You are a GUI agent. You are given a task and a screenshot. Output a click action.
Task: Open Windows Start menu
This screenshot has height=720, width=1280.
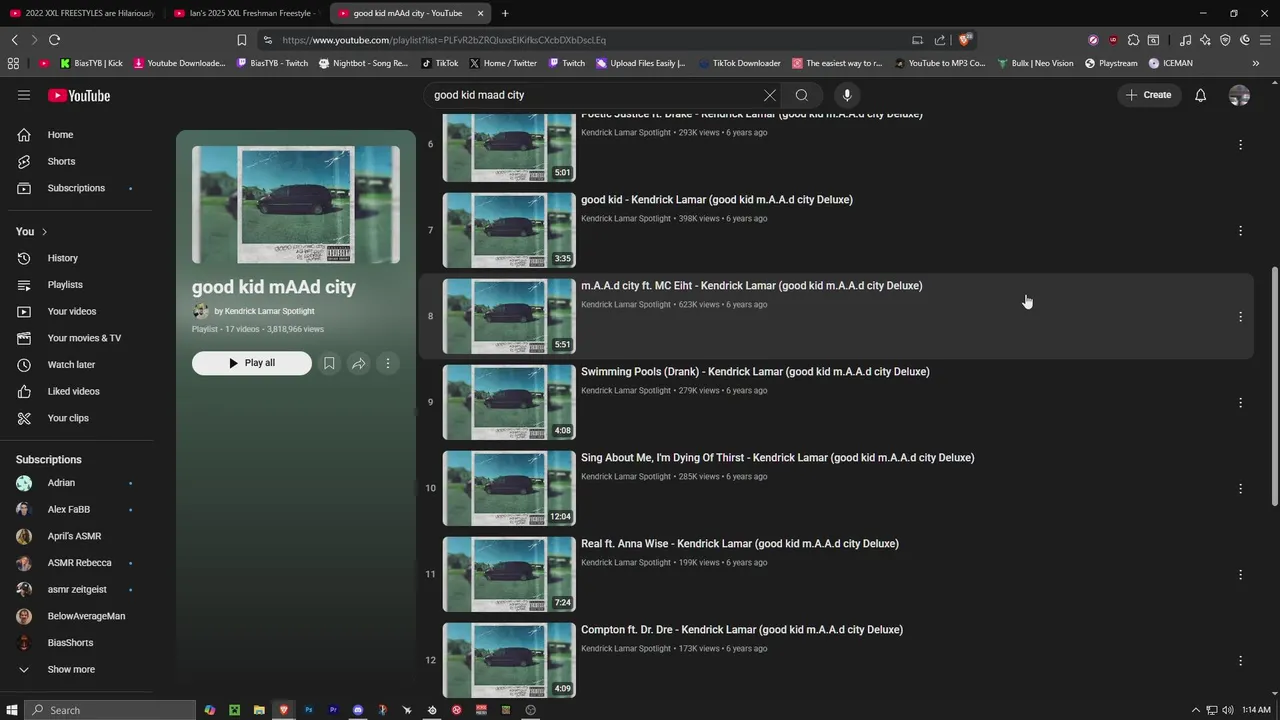(x=12, y=710)
